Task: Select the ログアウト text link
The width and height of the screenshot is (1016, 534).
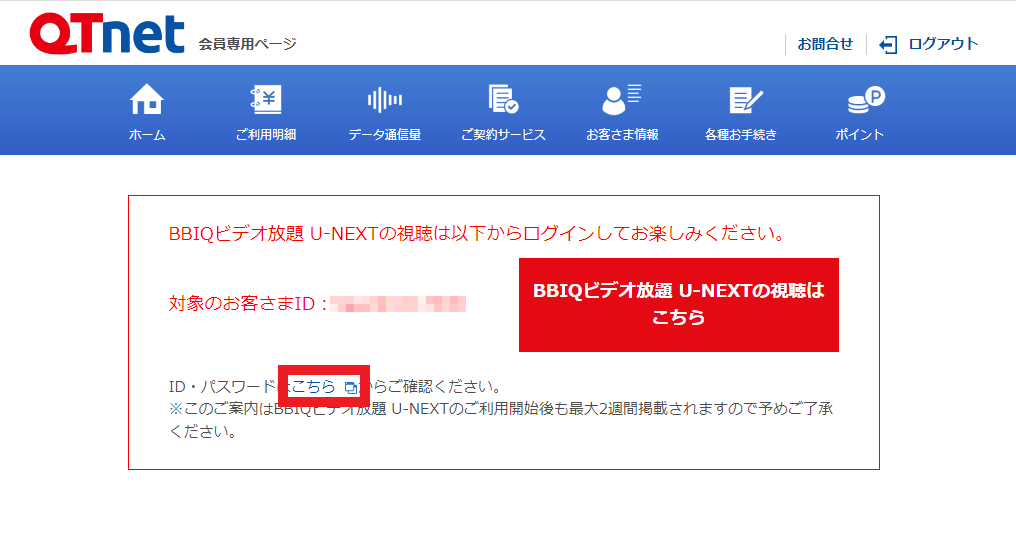Action: tap(943, 44)
